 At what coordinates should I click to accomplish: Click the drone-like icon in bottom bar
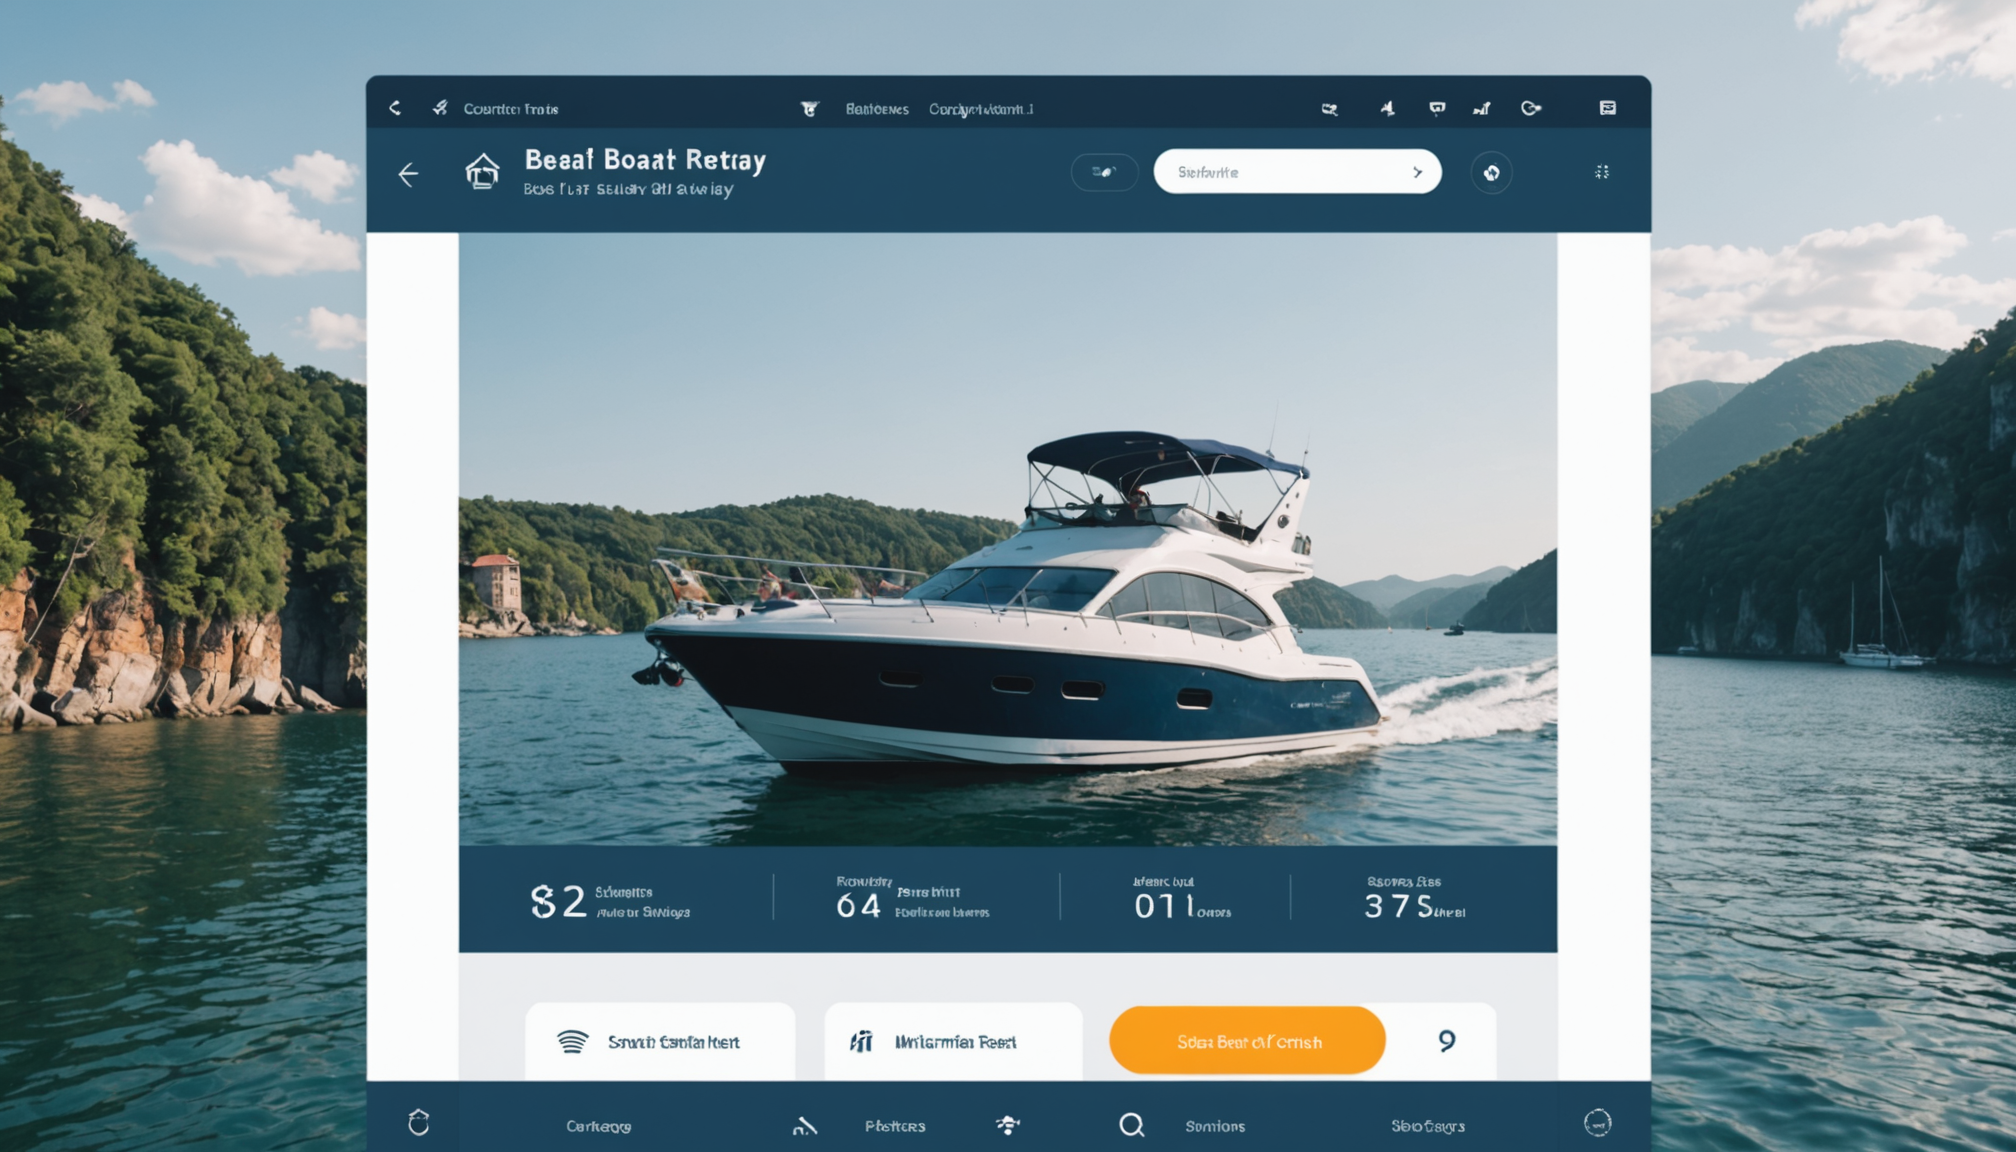click(x=1008, y=1125)
